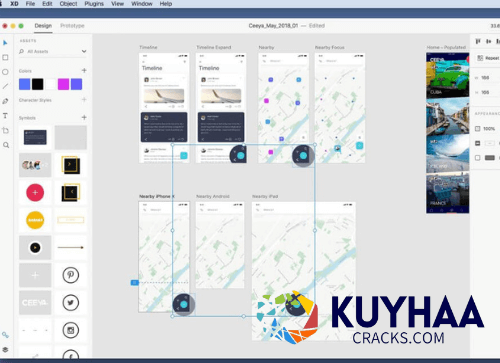Click the Add Character Style plus
The height and width of the screenshot is (363, 500).
click(x=84, y=100)
